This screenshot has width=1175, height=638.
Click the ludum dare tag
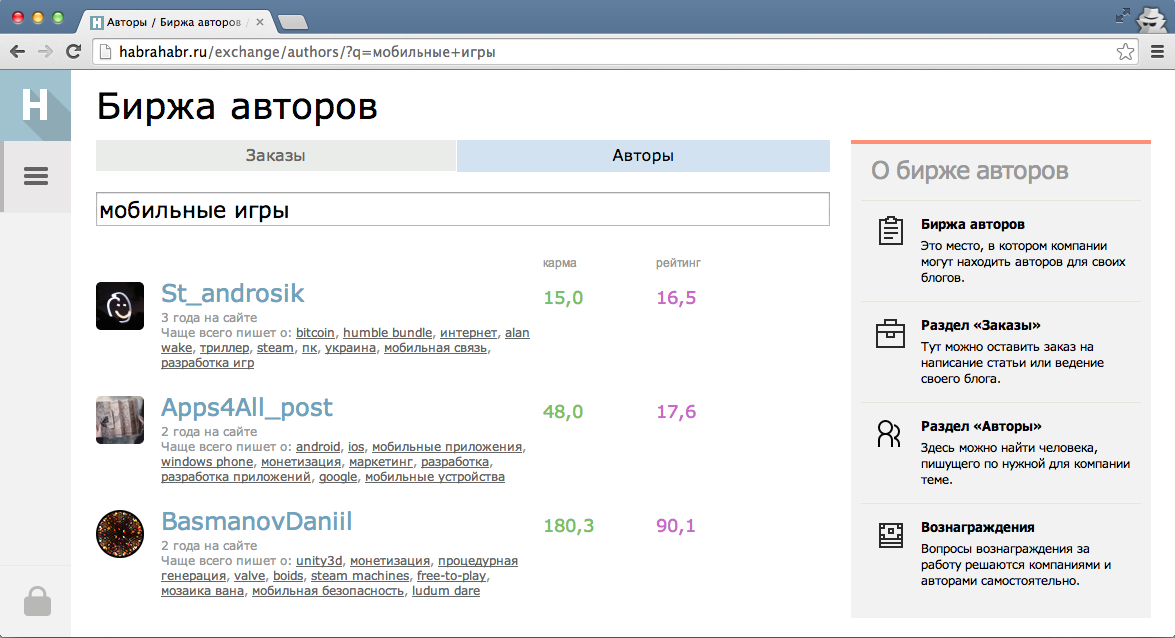(446, 591)
